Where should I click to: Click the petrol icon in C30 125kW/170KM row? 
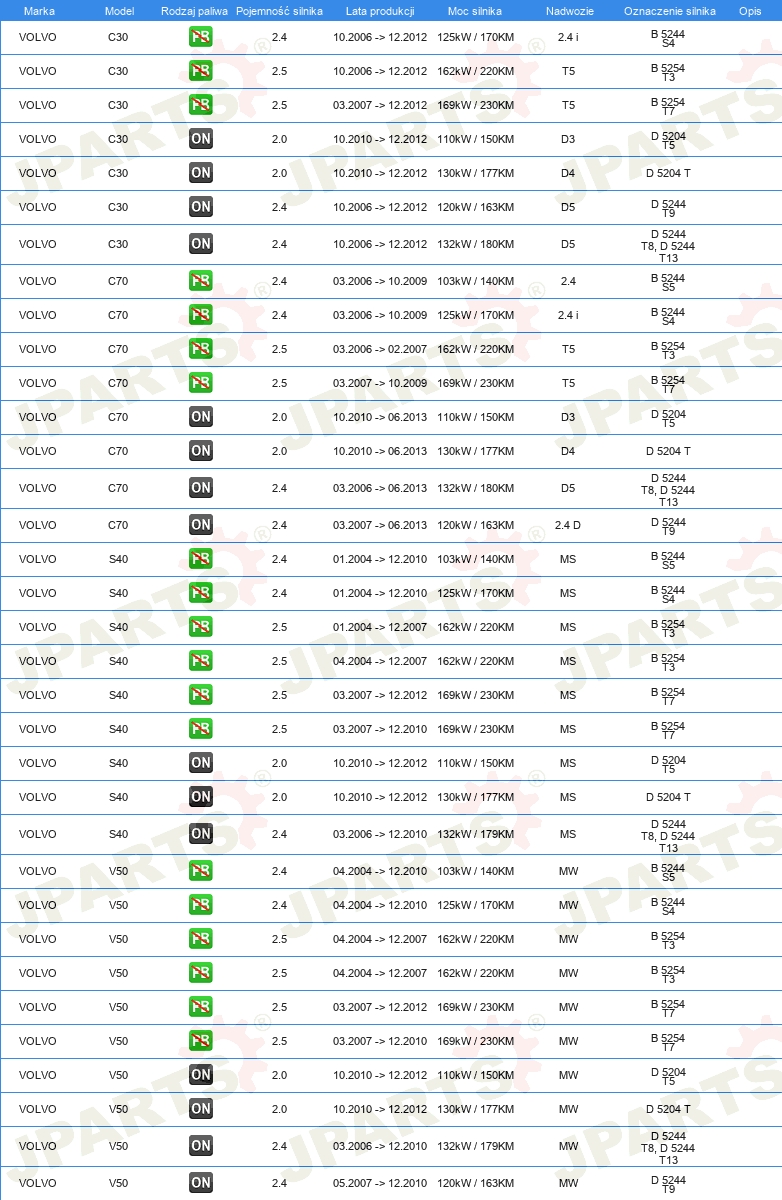coord(201,38)
